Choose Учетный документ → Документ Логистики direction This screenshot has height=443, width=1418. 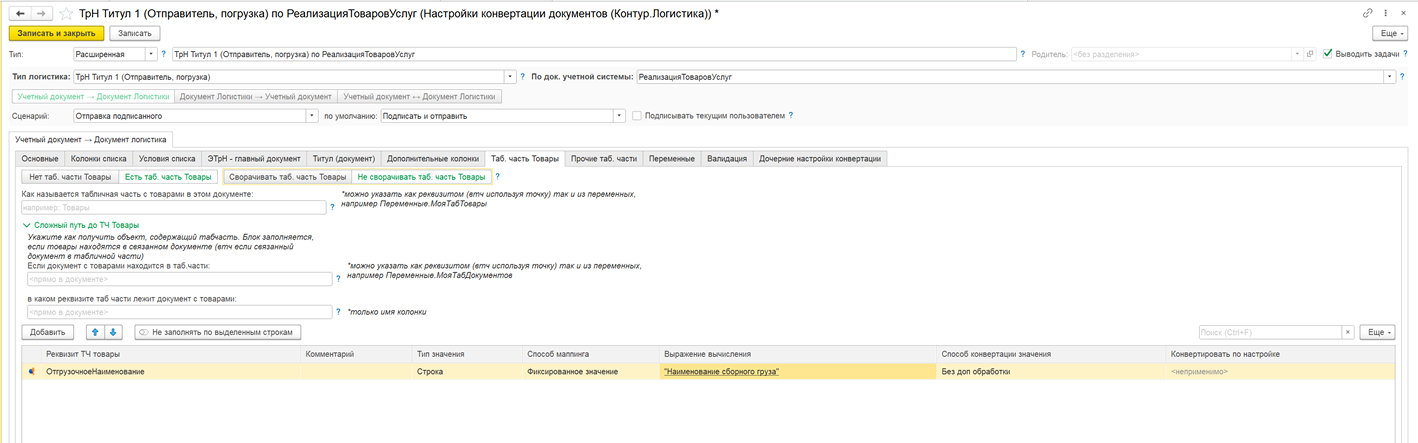[x=93, y=97]
